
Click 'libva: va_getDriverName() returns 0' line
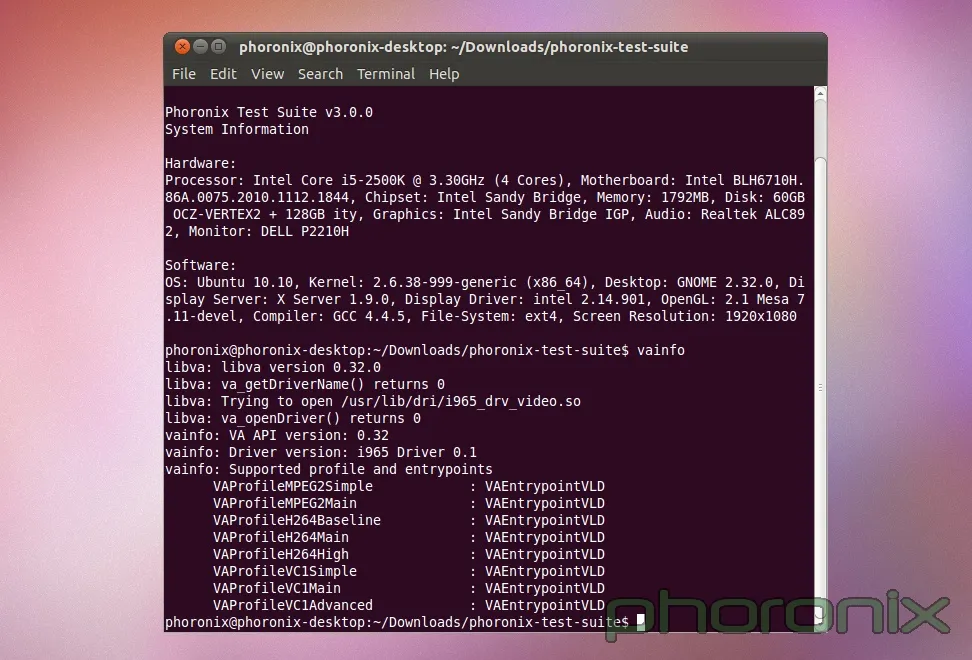pyautogui.click(x=304, y=384)
